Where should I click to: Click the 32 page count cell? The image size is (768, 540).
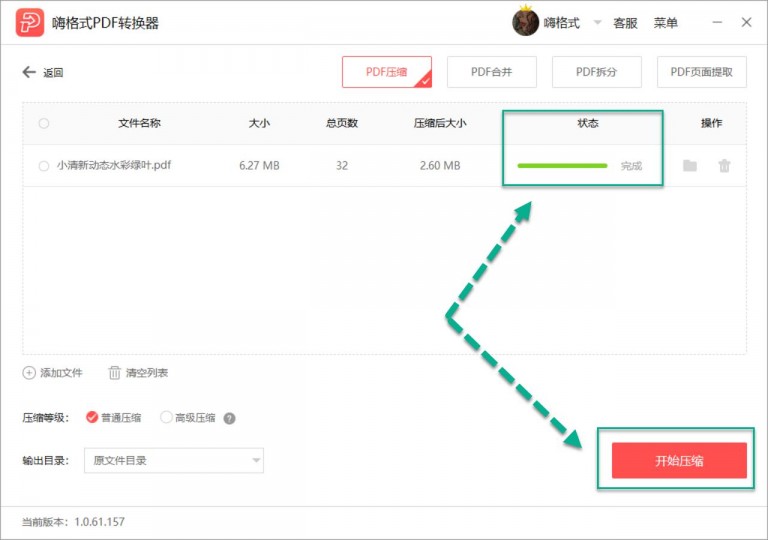tap(342, 166)
